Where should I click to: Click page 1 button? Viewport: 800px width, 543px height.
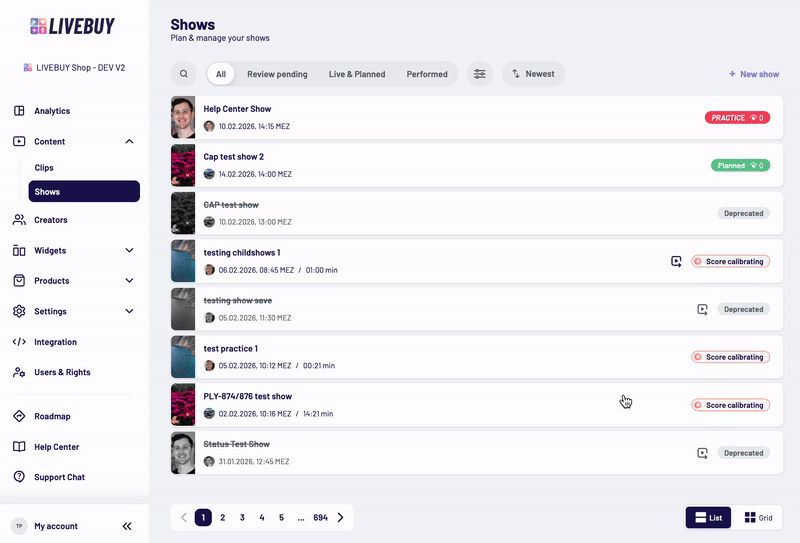(203, 517)
